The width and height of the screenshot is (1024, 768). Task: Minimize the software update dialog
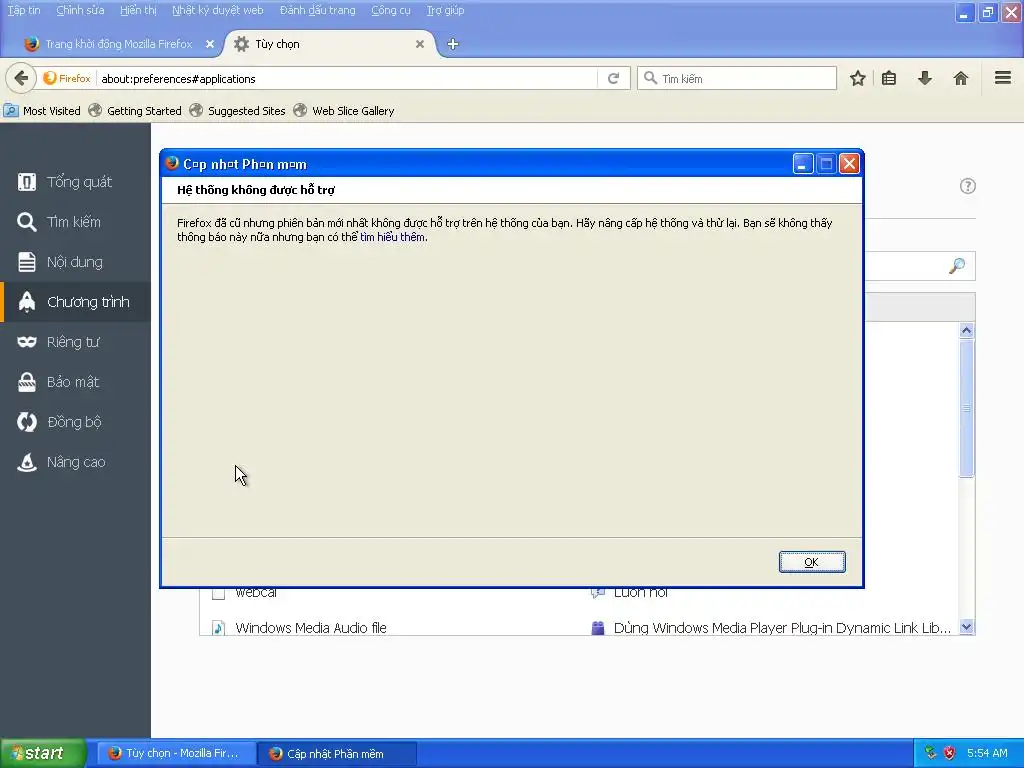pos(803,164)
